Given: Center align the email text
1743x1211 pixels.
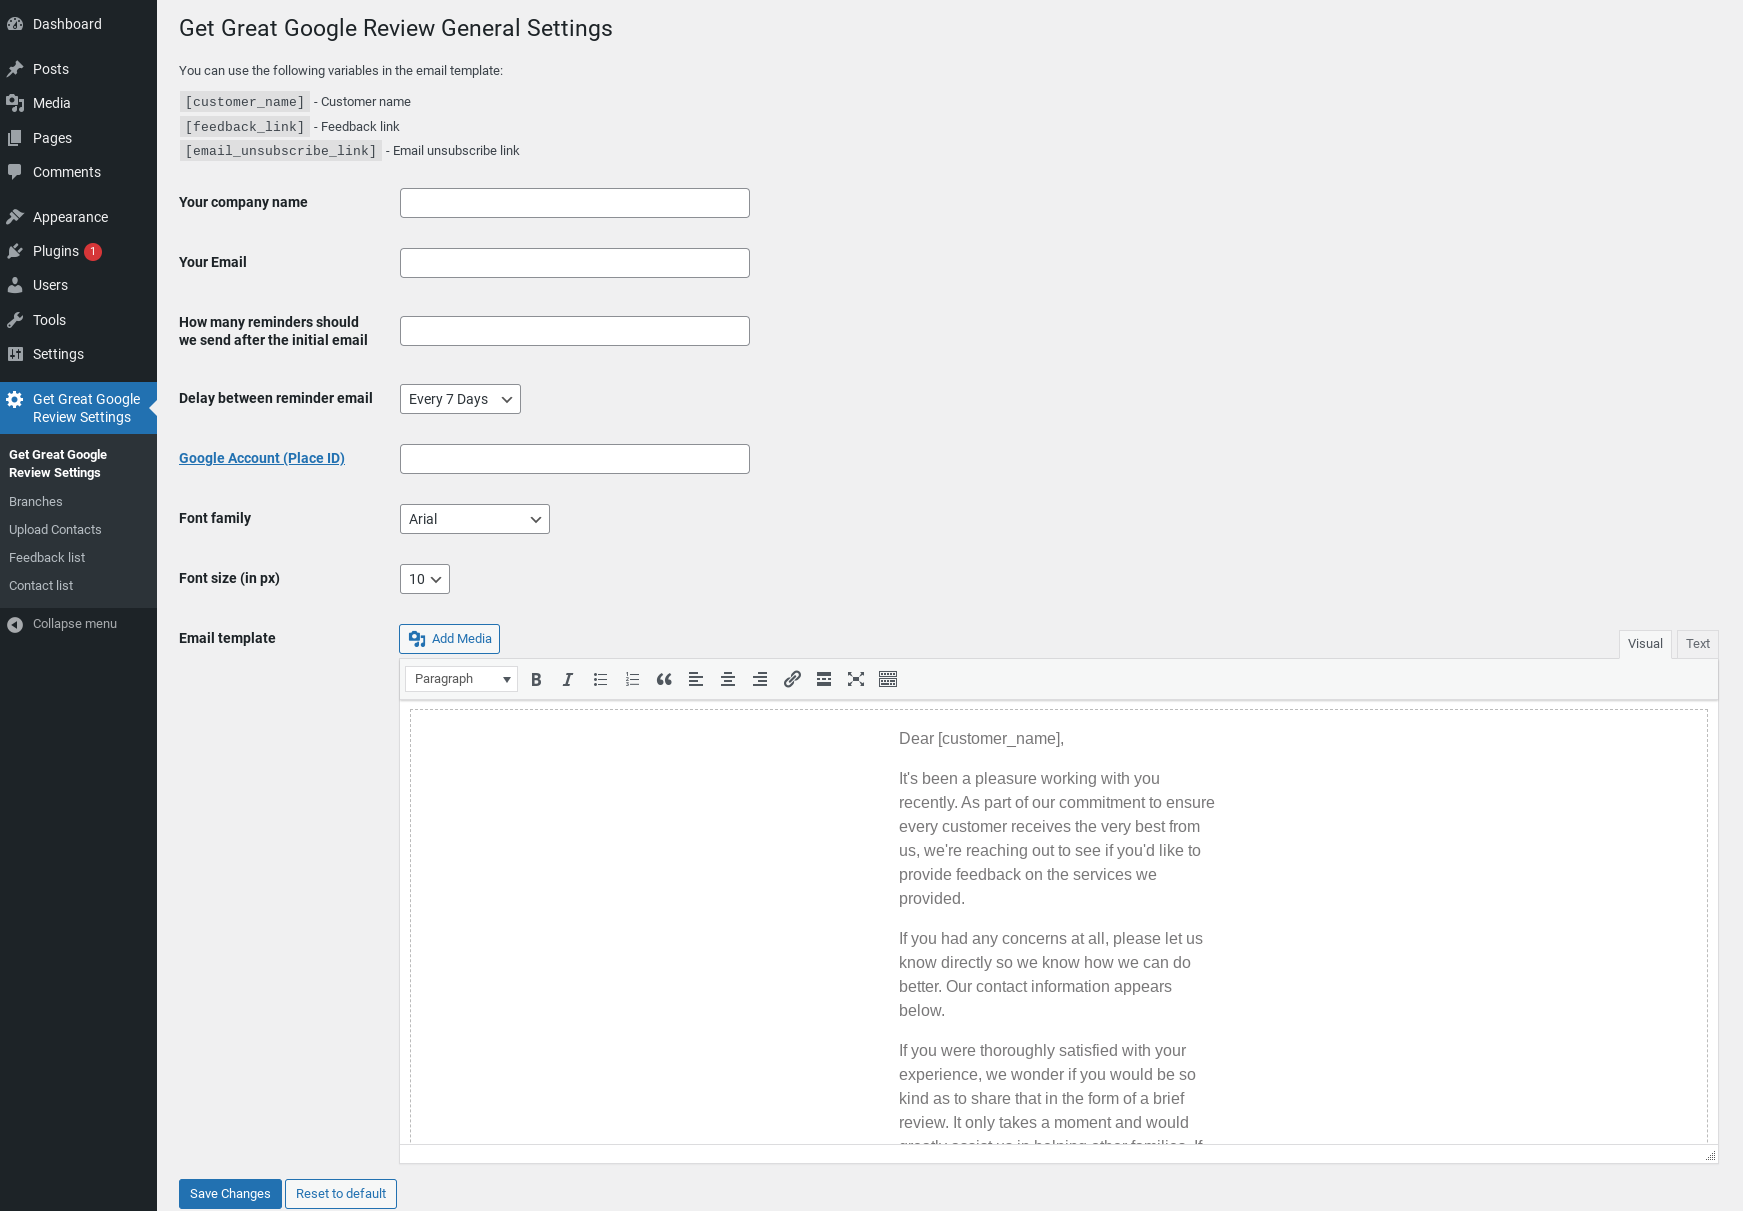Looking at the screenshot, I should pyautogui.click(x=728, y=680).
